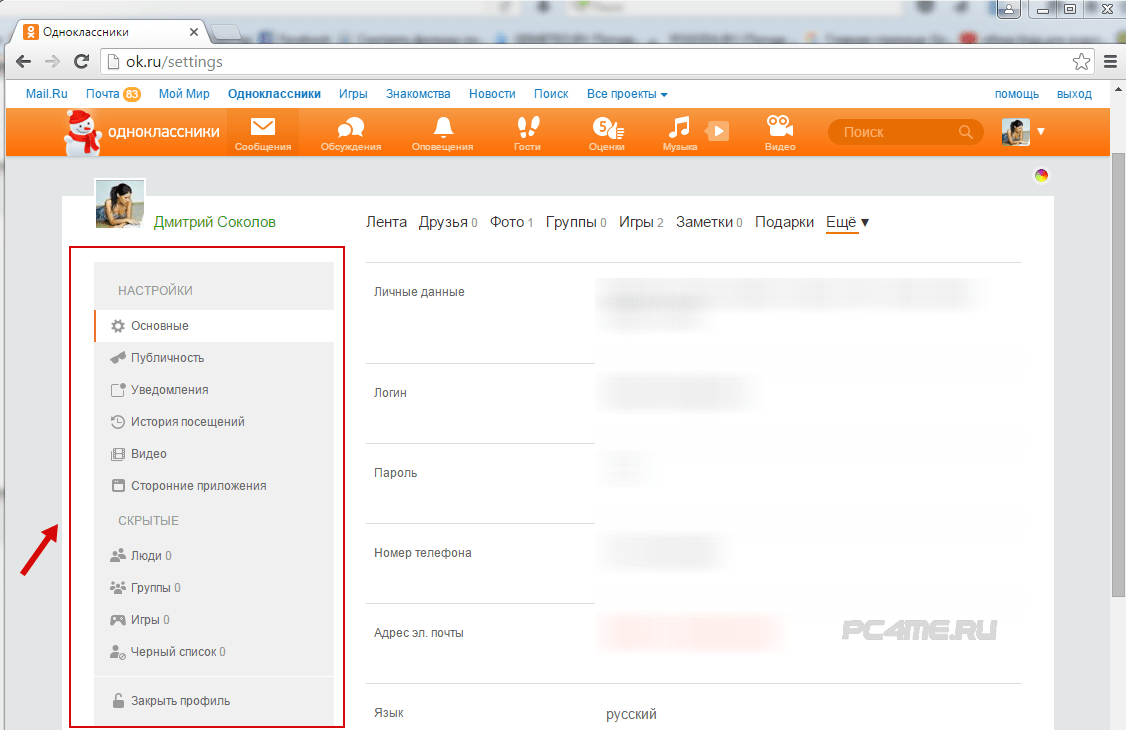The height and width of the screenshot is (730, 1126).
Task: Open user avatar dropdown in header
Action: coord(1023,132)
